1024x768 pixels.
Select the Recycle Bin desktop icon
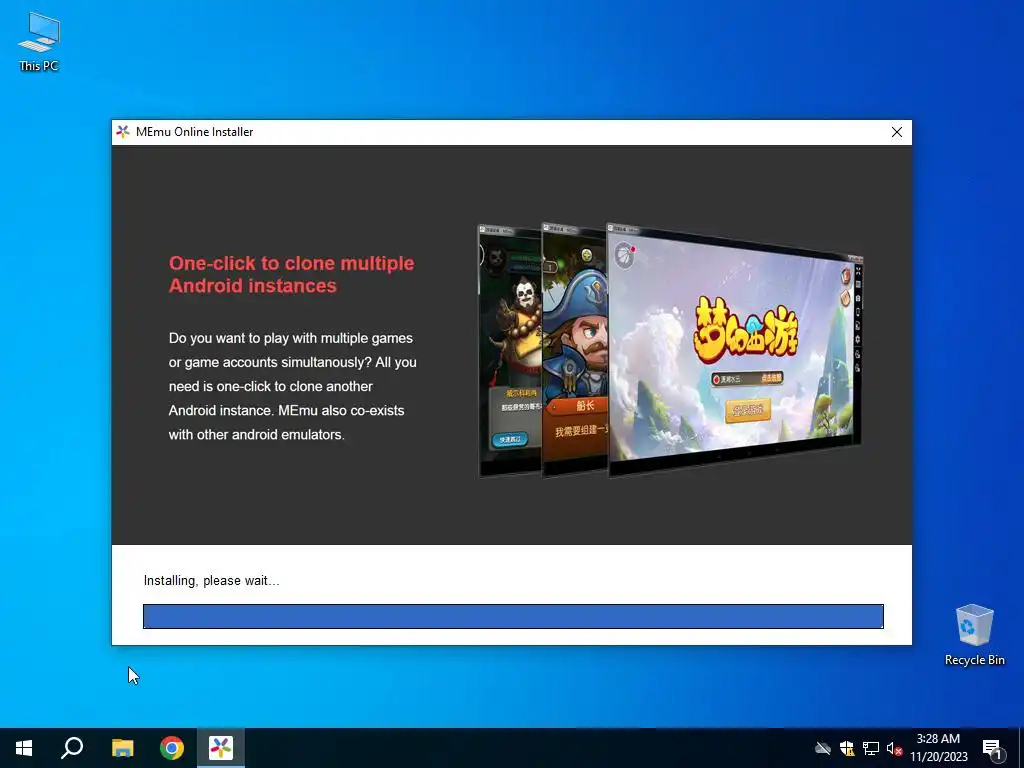974,634
